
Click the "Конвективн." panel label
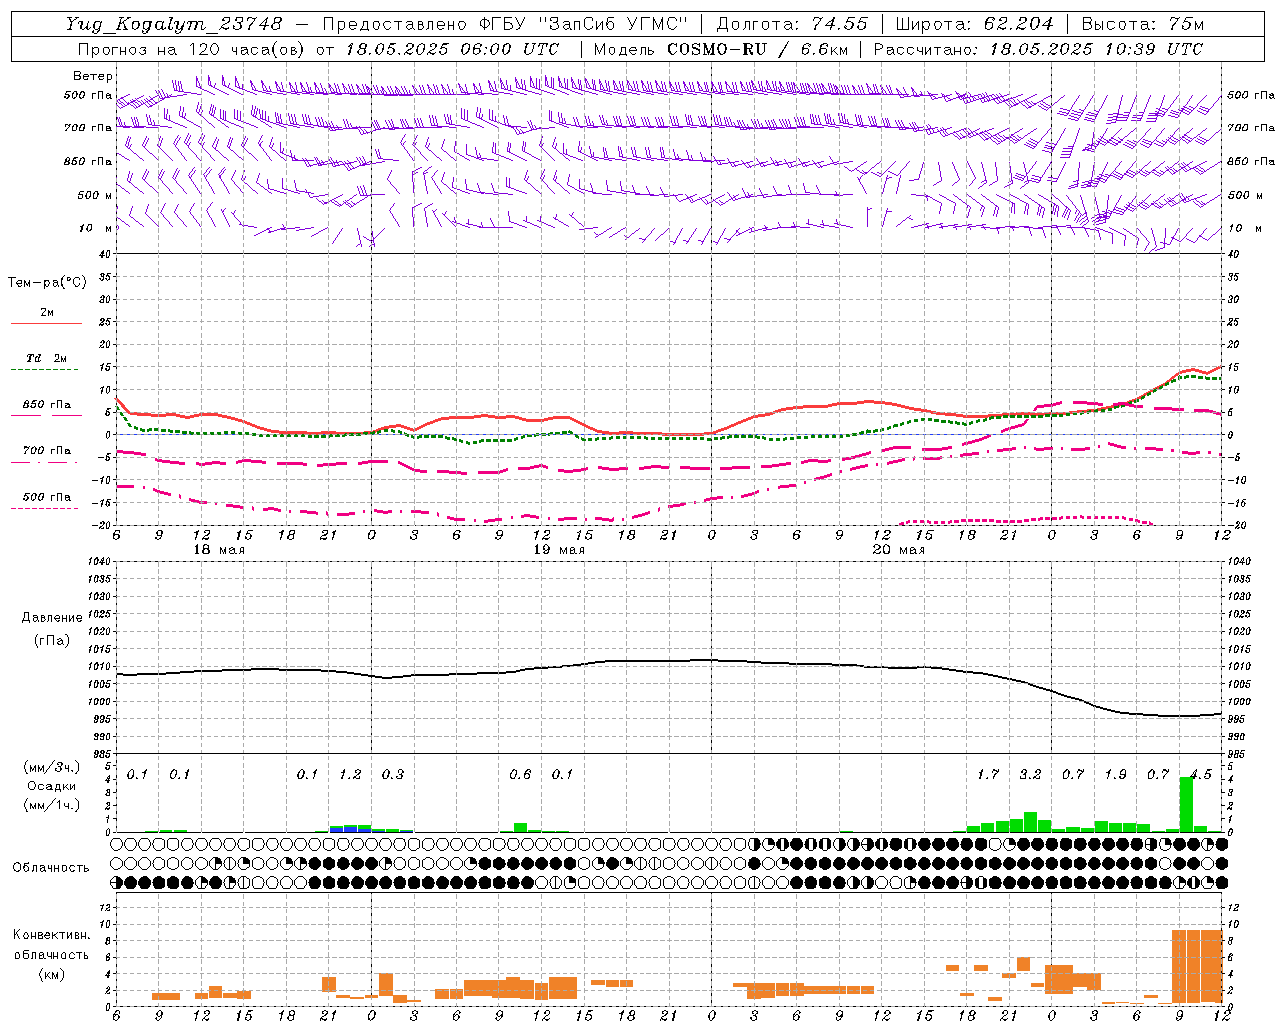[51, 934]
